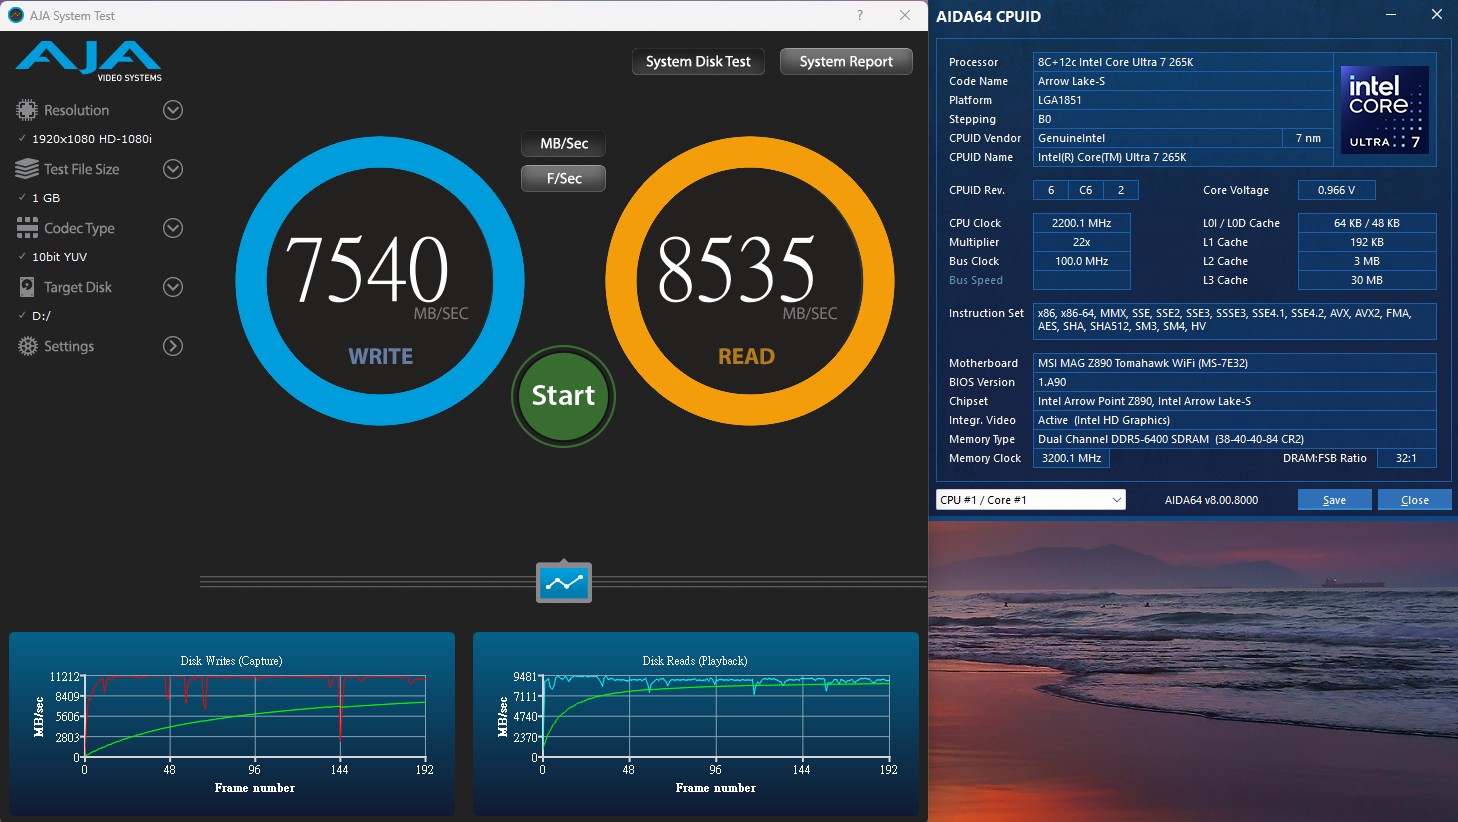Image resolution: width=1458 pixels, height=822 pixels.
Task: Click the AJA Video Systems logo
Action: 89,62
